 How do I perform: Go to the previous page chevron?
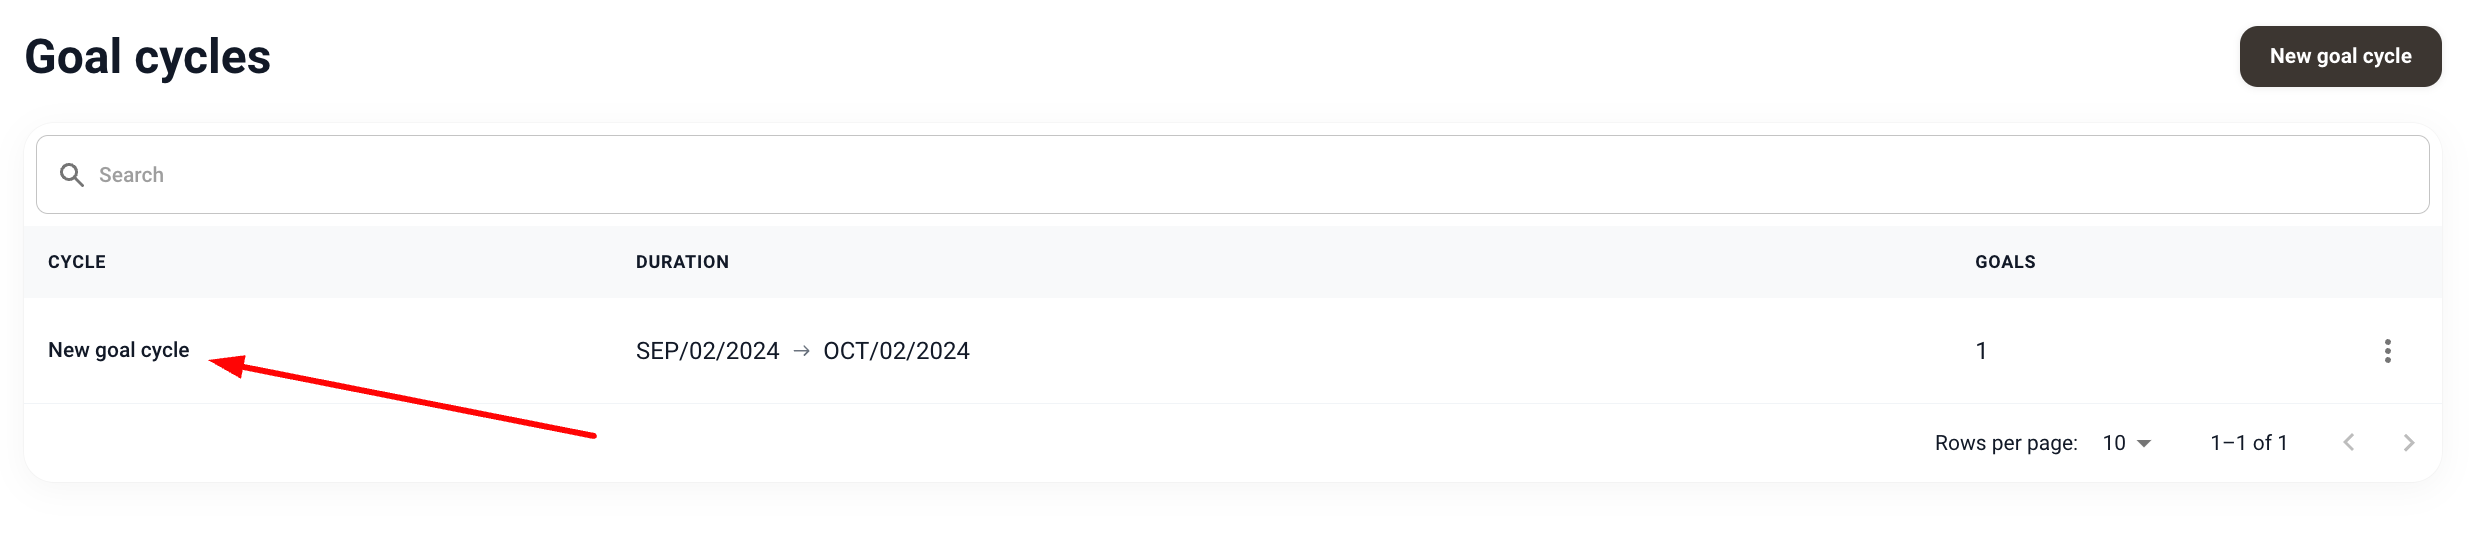coord(2349,442)
